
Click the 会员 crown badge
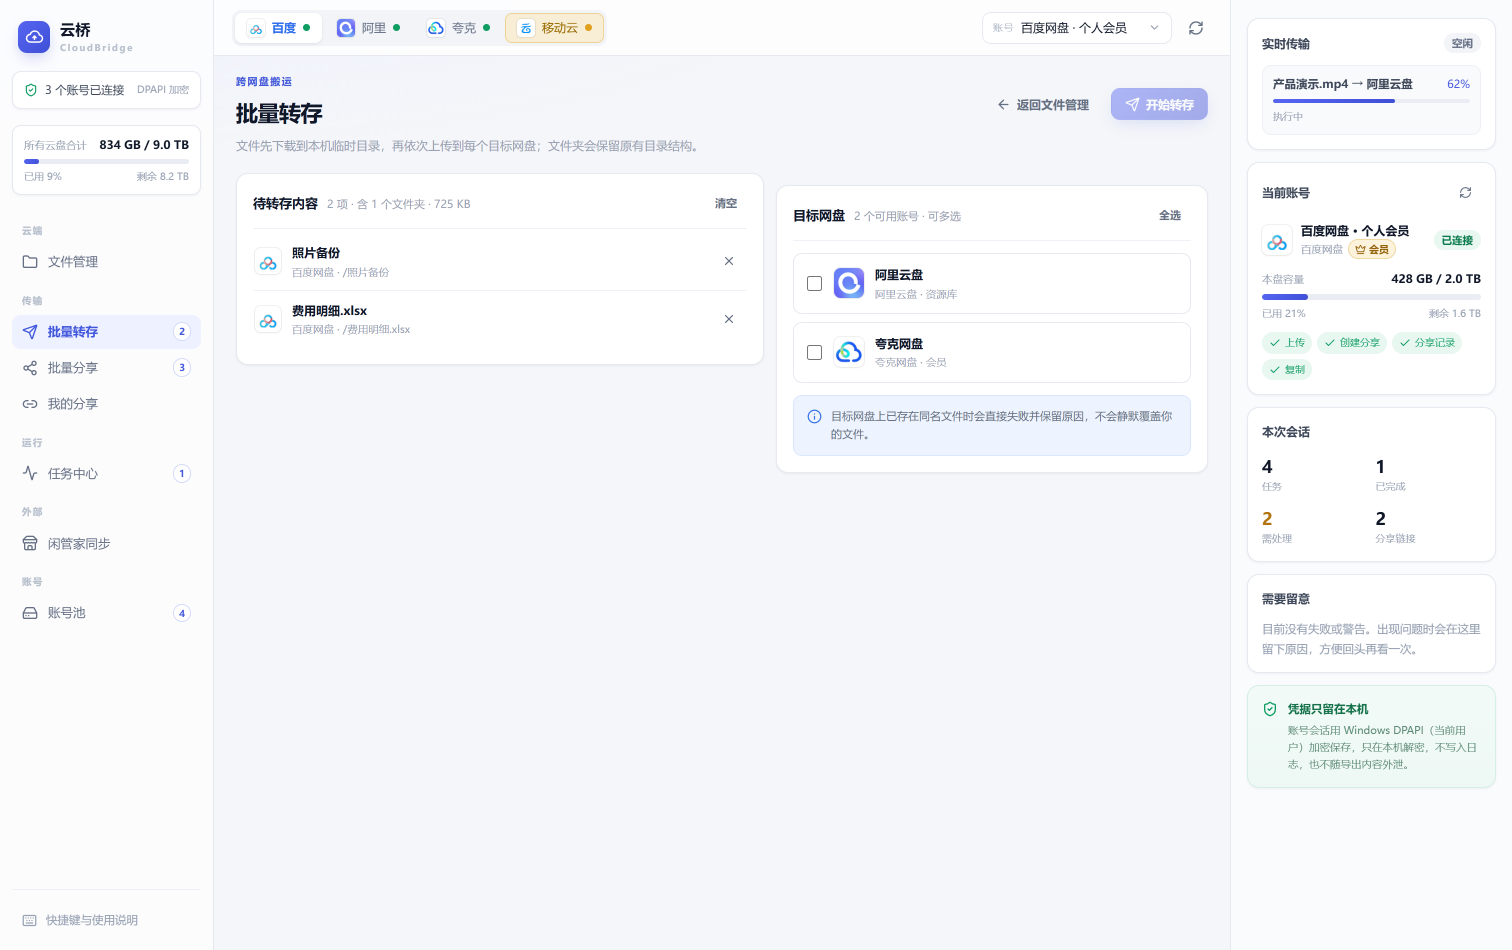[x=1372, y=250]
